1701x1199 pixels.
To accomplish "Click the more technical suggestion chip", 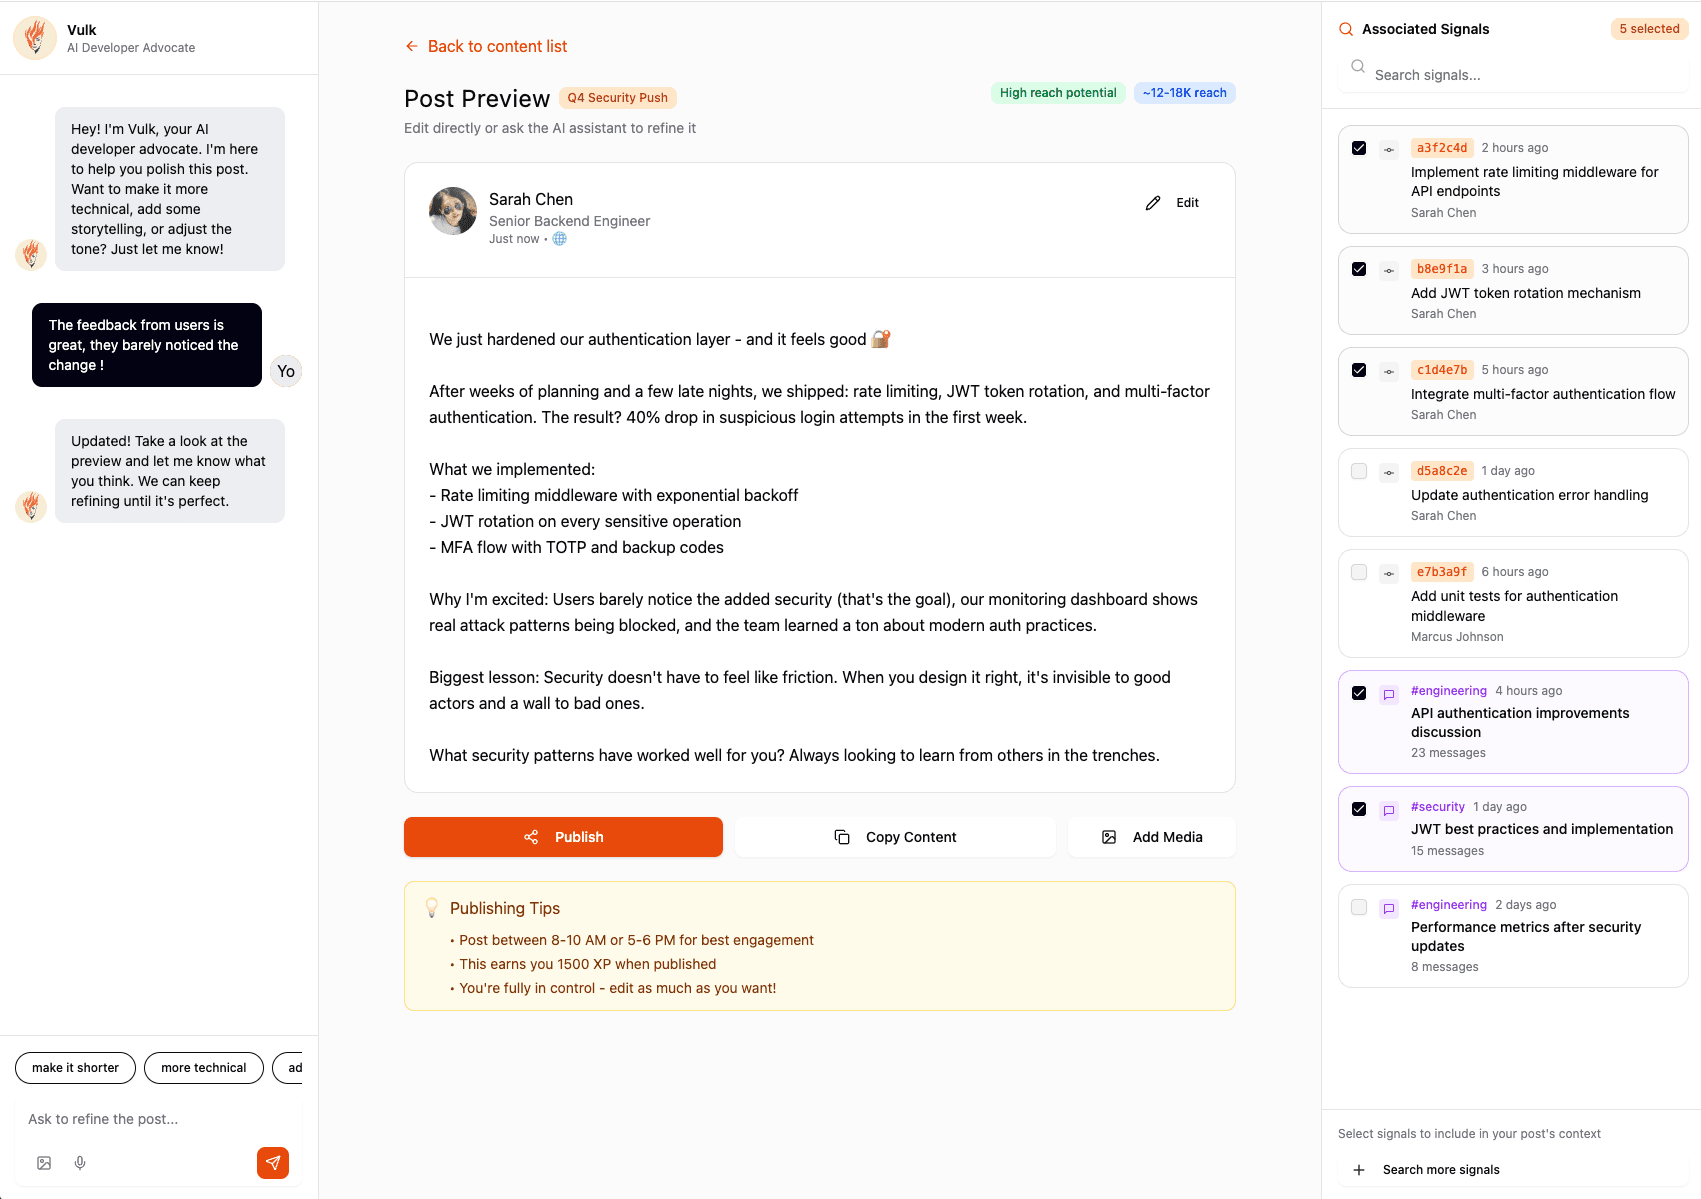I will tap(203, 1067).
